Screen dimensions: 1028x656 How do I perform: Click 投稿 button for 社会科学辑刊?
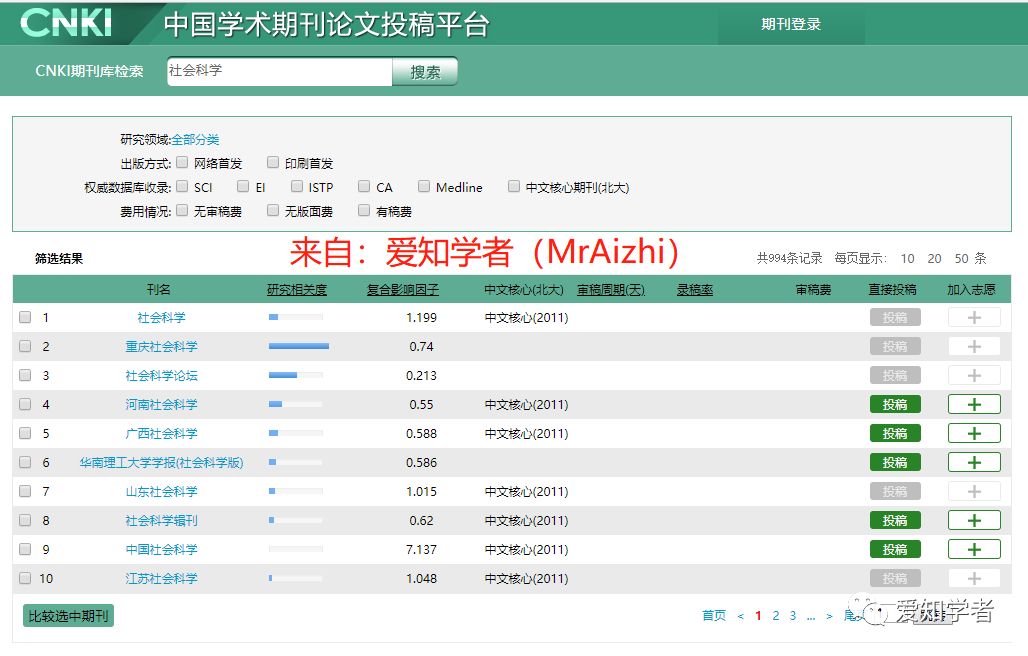coord(895,520)
